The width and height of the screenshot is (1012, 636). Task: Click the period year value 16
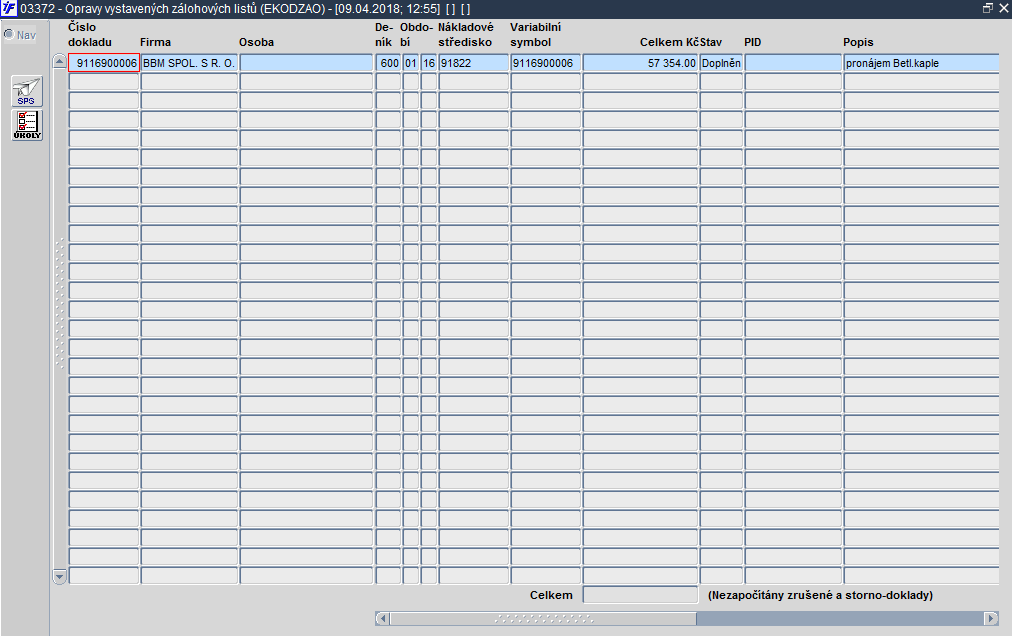(x=429, y=63)
